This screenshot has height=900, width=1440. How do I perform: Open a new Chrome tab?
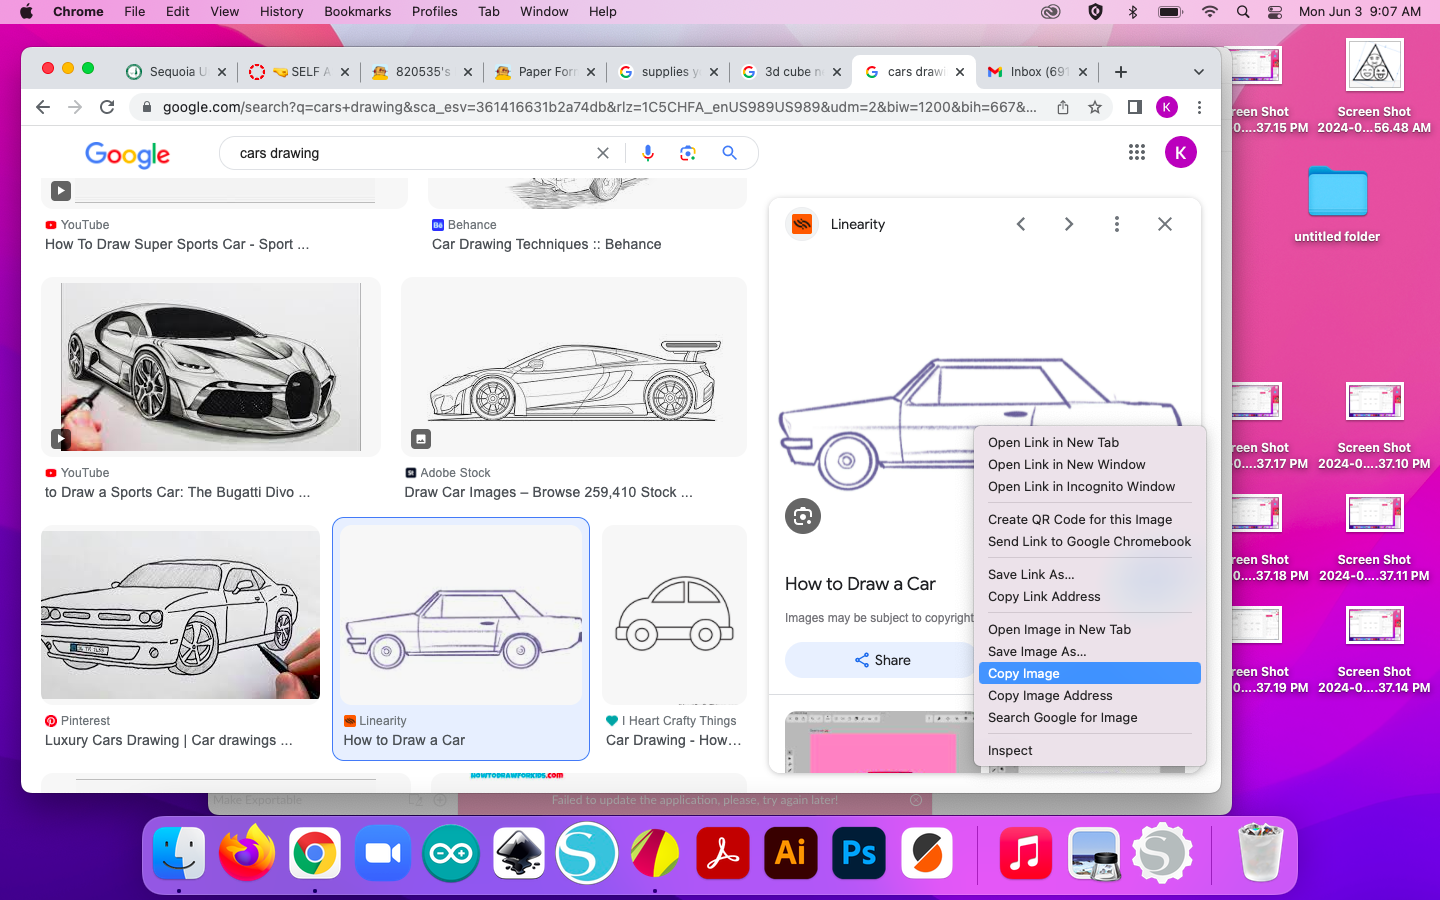tap(1121, 72)
